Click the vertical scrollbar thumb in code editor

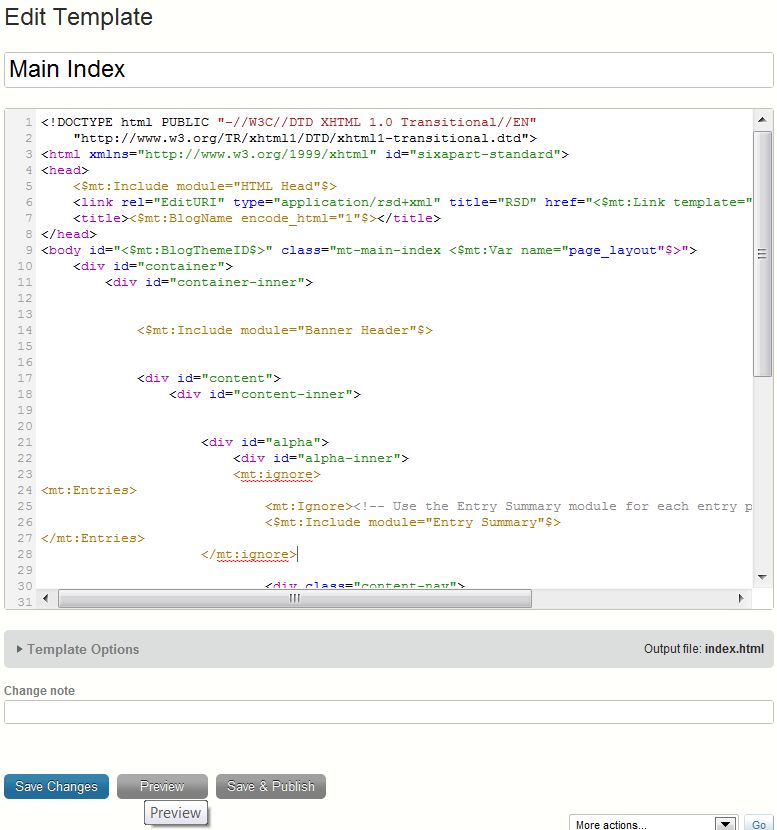[x=762, y=254]
